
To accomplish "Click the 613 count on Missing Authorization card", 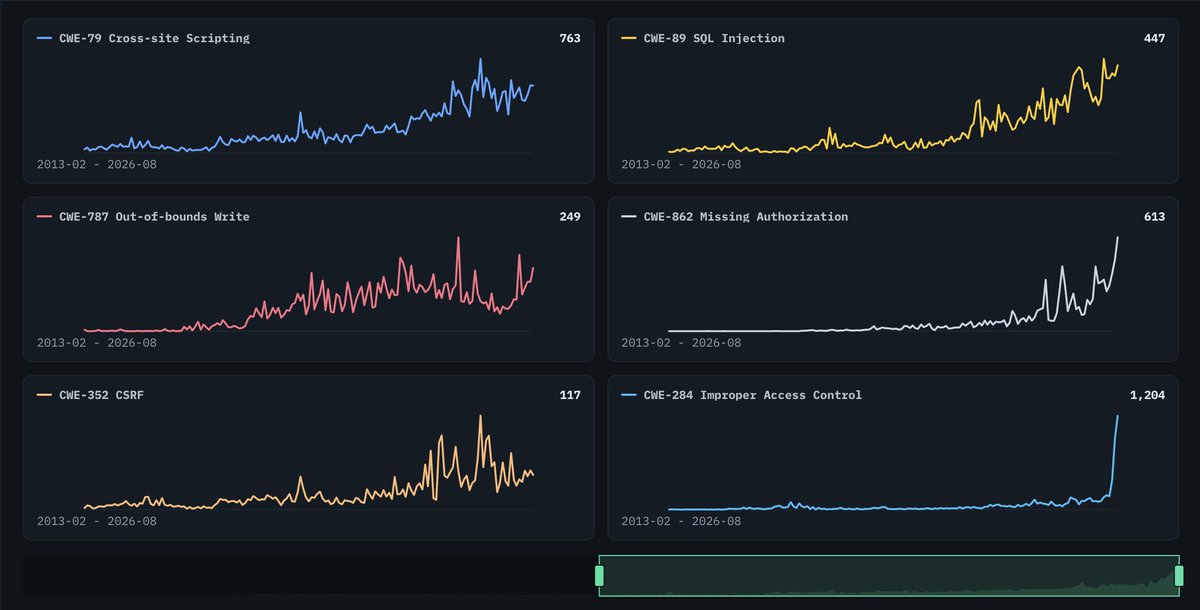I will pos(1154,216).
